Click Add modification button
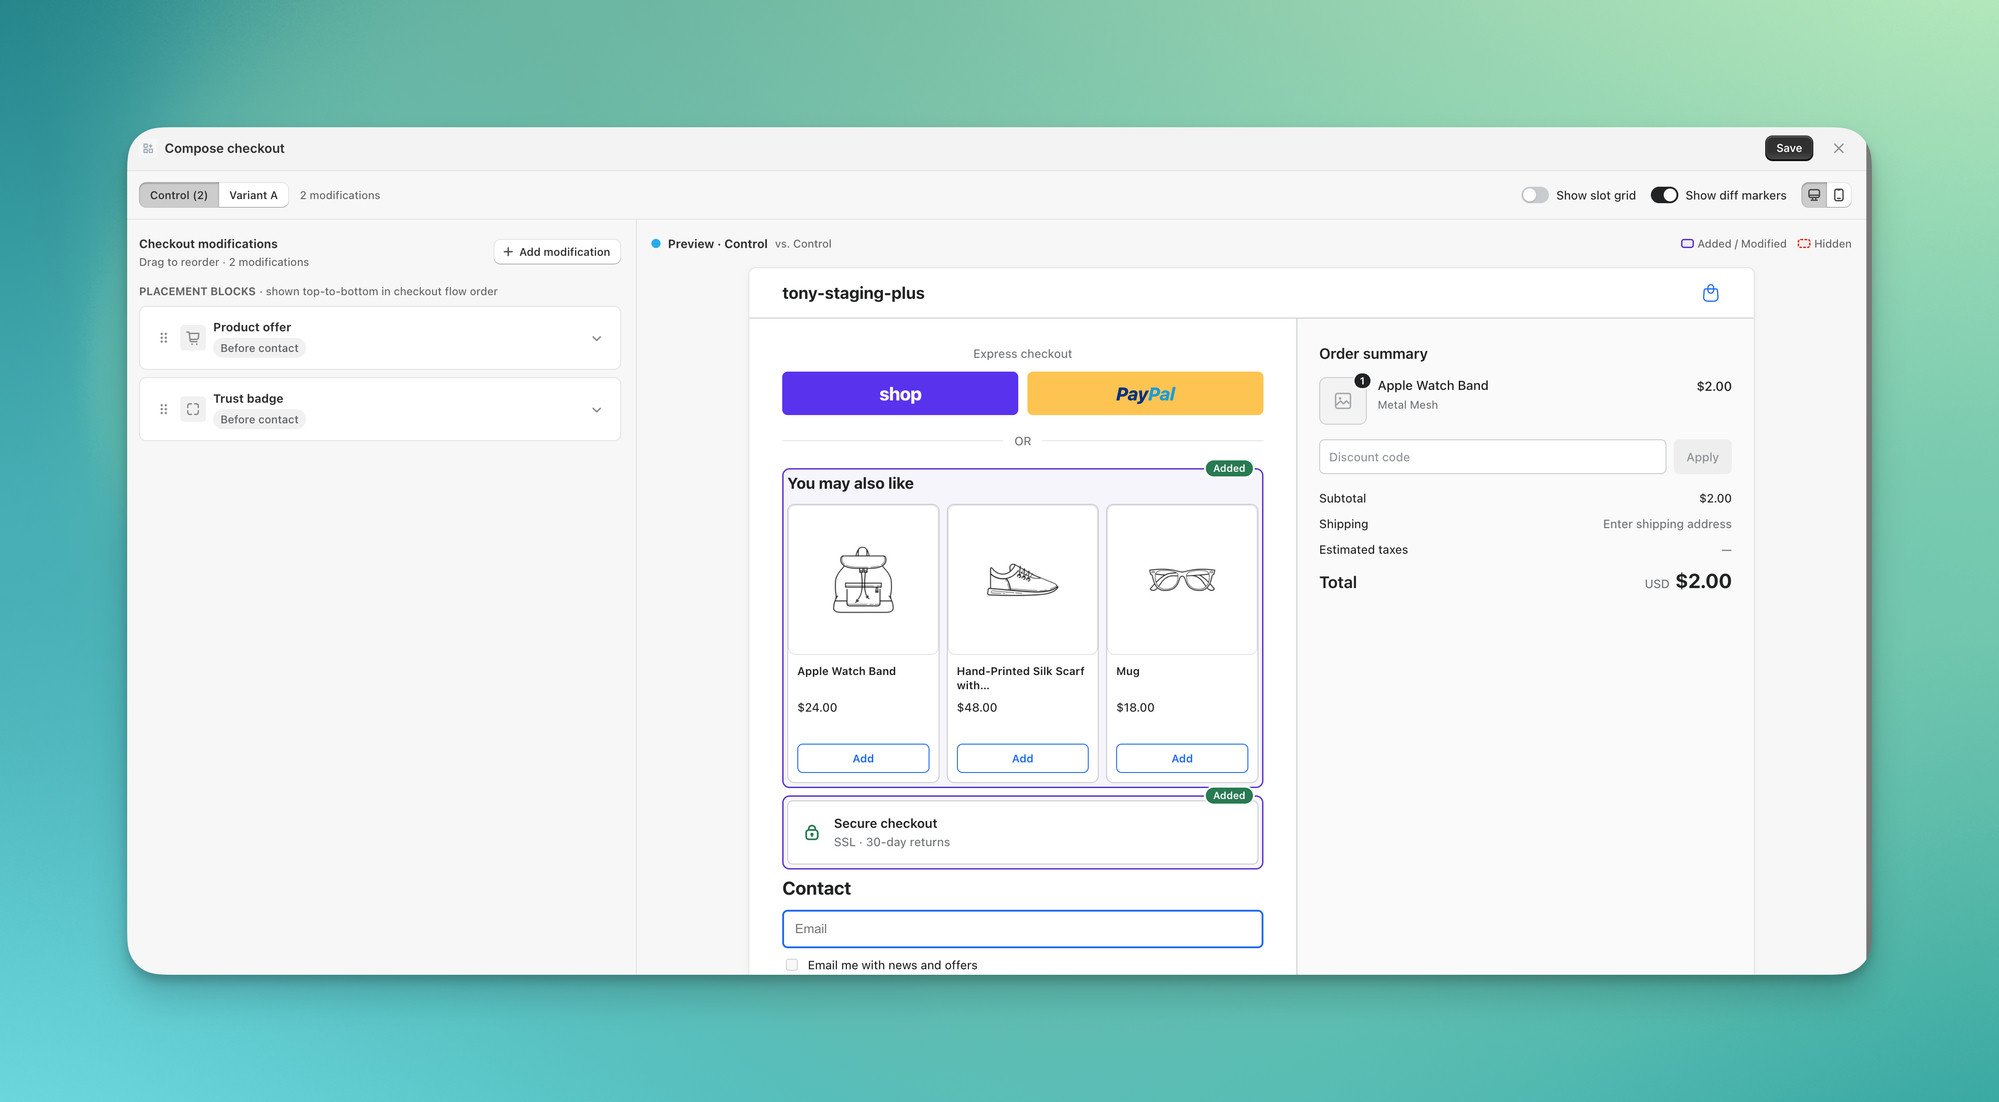1999x1102 pixels. 557,252
